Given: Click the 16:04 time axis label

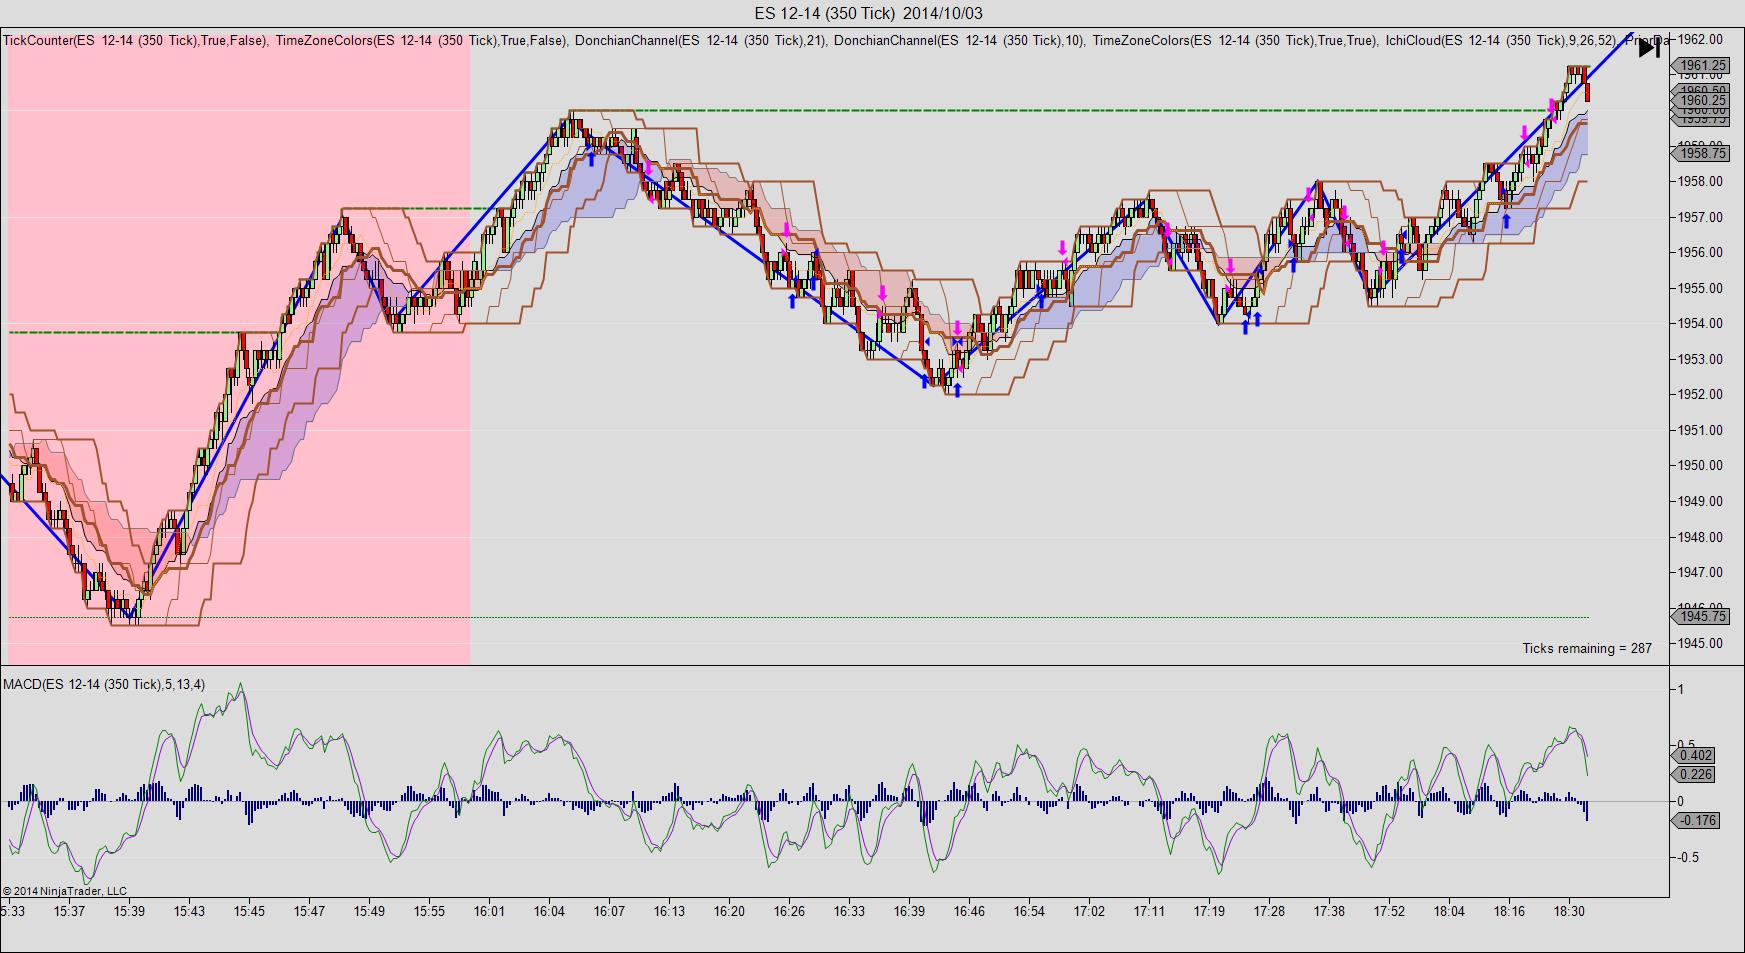Looking at the screenshot, I should point(550,911).
